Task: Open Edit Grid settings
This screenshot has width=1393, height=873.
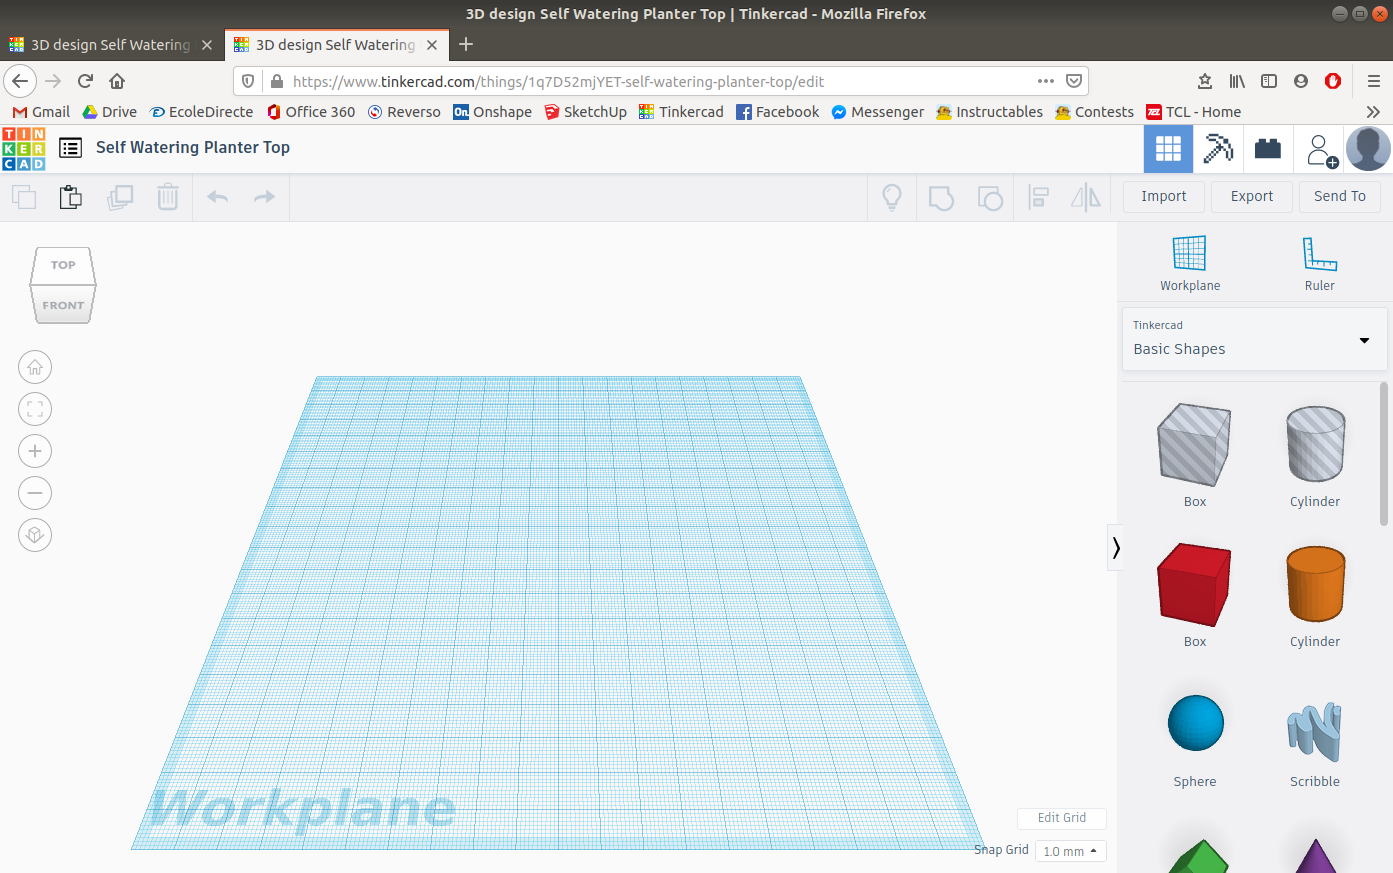Action: [x=1061, y=818]
